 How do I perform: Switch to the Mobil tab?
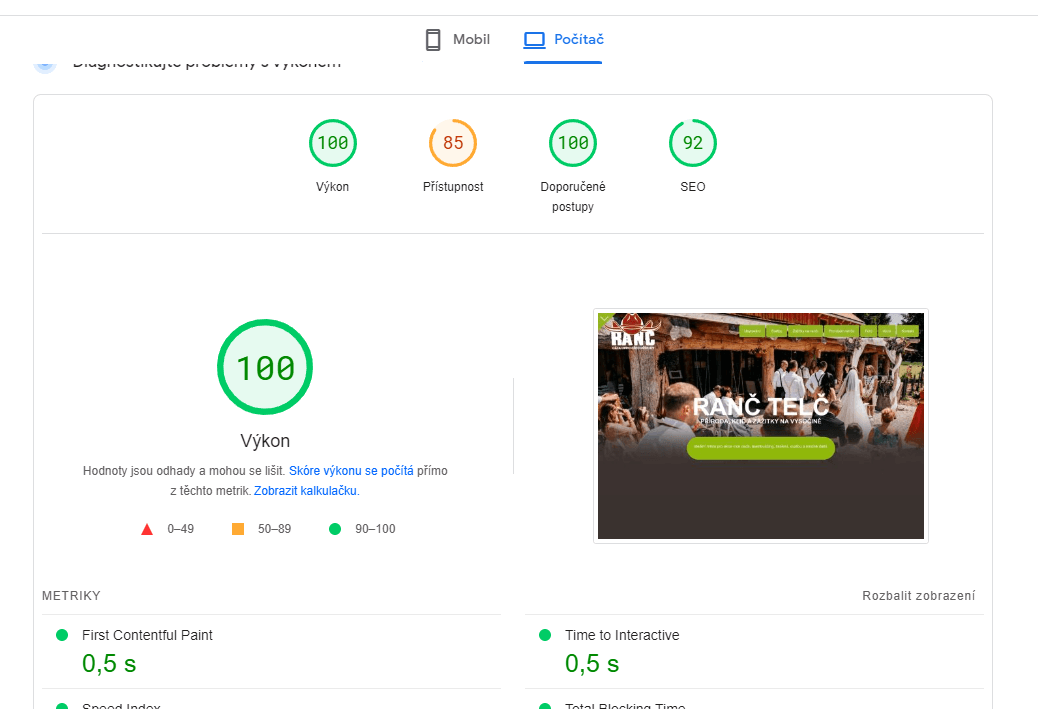click(458, 40)
